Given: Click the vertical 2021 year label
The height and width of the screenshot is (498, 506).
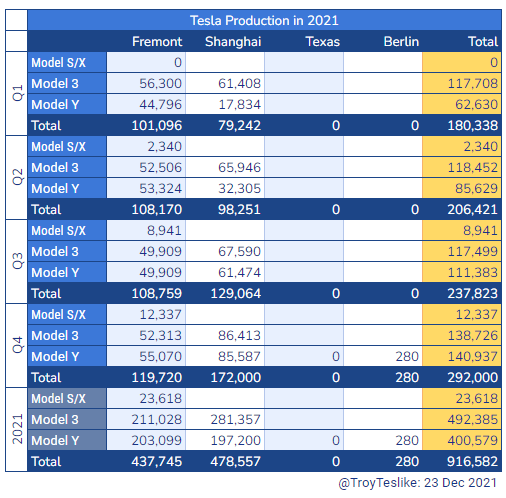Looking at the screenshot, I should click(x=17, y=429).
